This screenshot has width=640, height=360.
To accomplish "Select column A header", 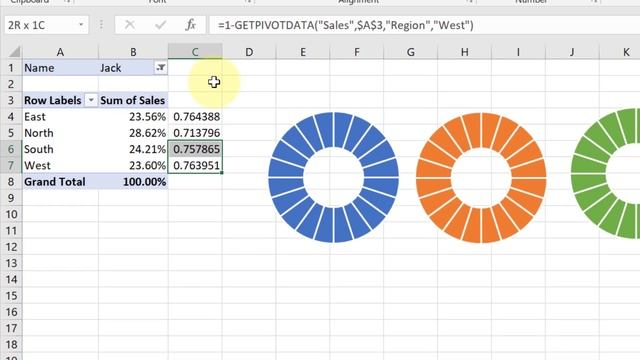I will tap(60, 52).
